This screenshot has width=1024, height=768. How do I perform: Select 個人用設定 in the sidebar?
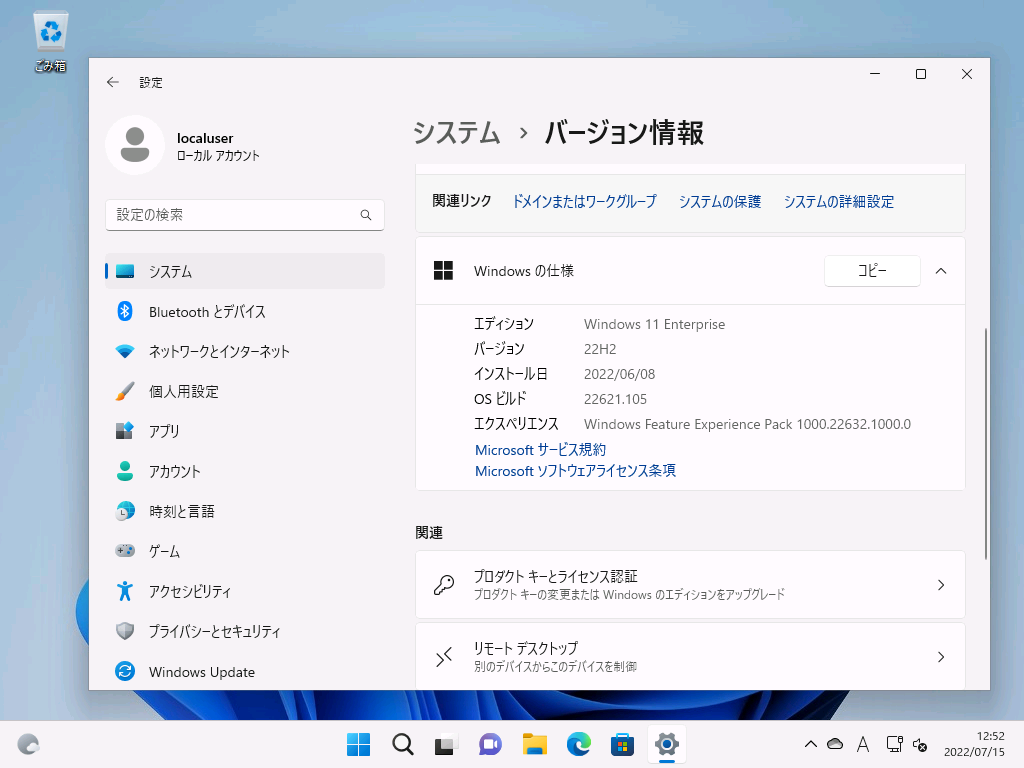tap(183, 392)
